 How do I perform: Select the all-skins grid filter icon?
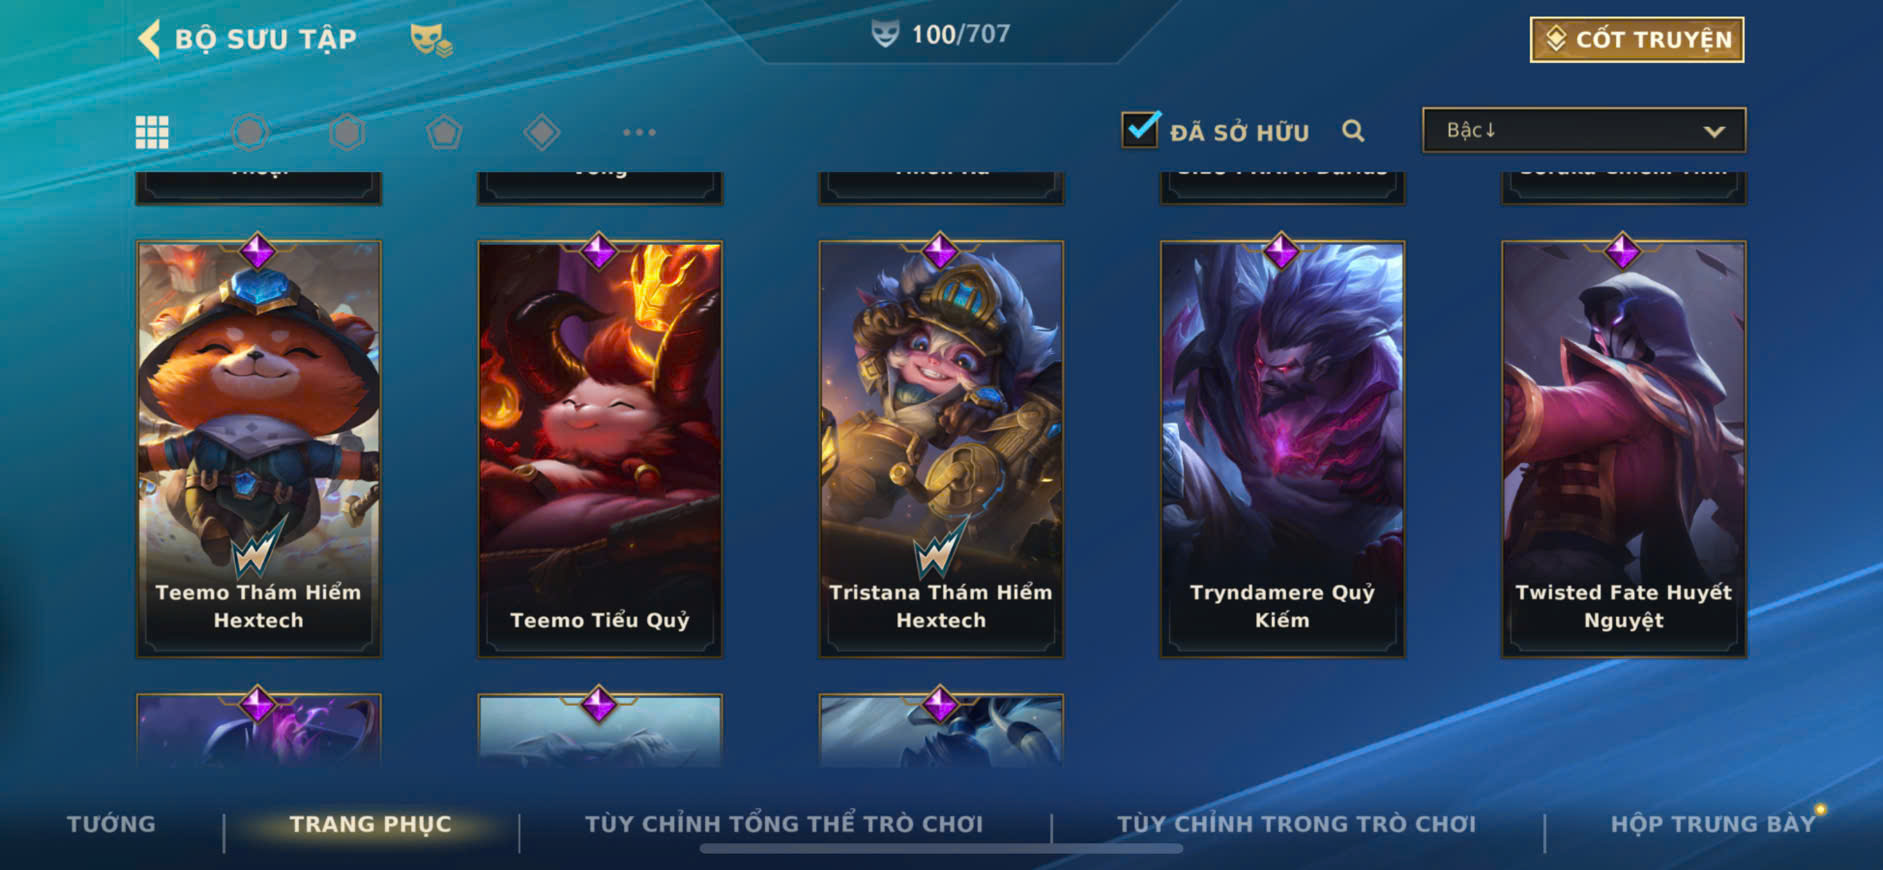(152, 132)
